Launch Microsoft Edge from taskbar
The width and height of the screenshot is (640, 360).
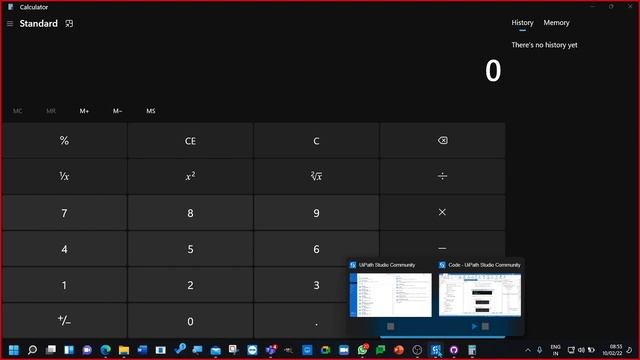[105, 350]
